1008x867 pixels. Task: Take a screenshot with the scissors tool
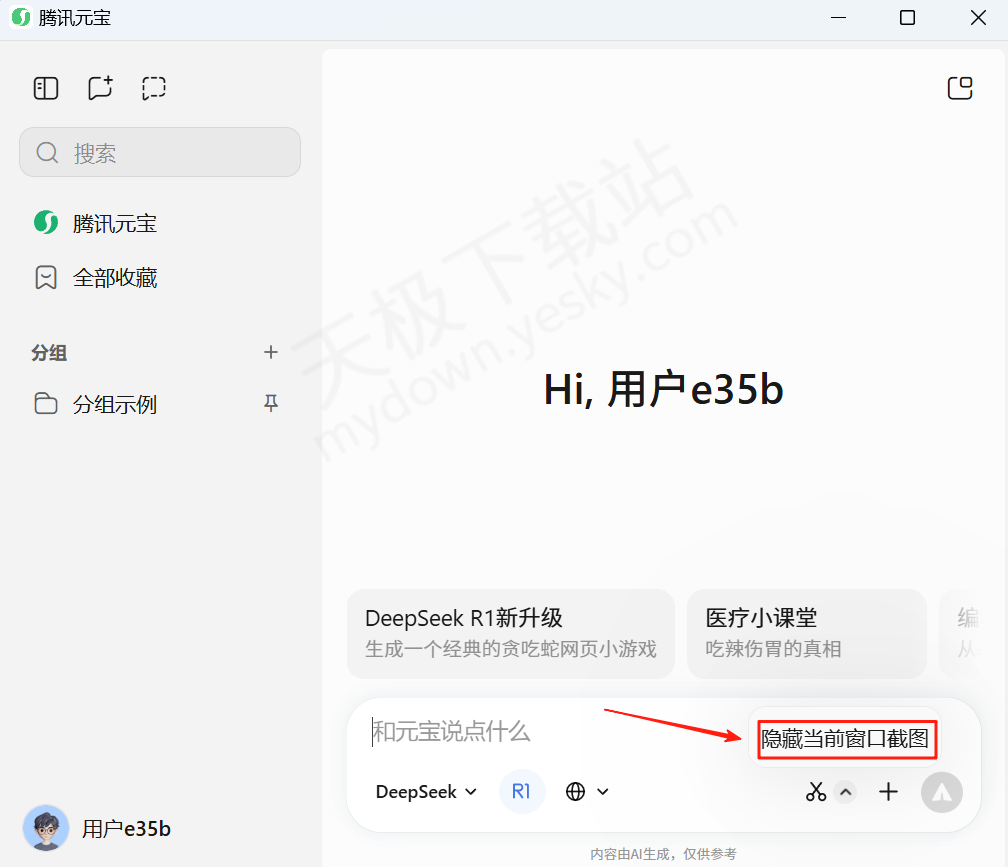click(816, 791)
